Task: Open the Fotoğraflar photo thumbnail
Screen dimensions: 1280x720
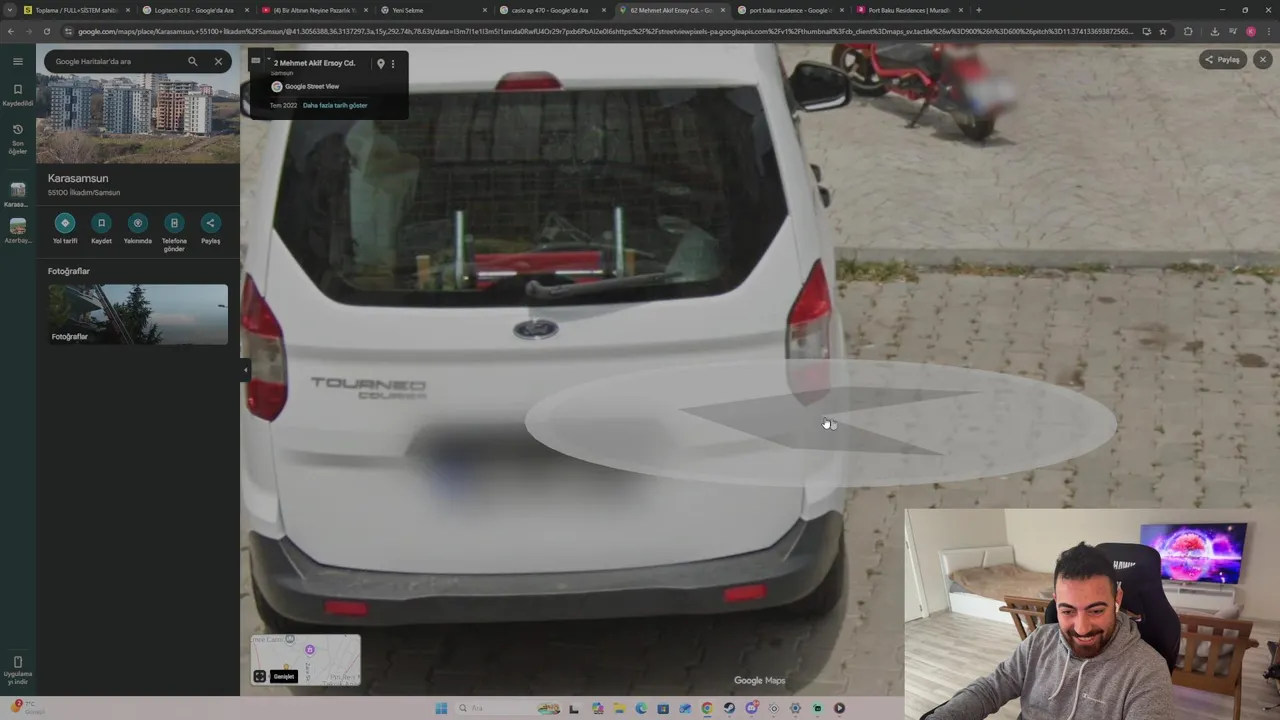Action: tap(138, 314)
